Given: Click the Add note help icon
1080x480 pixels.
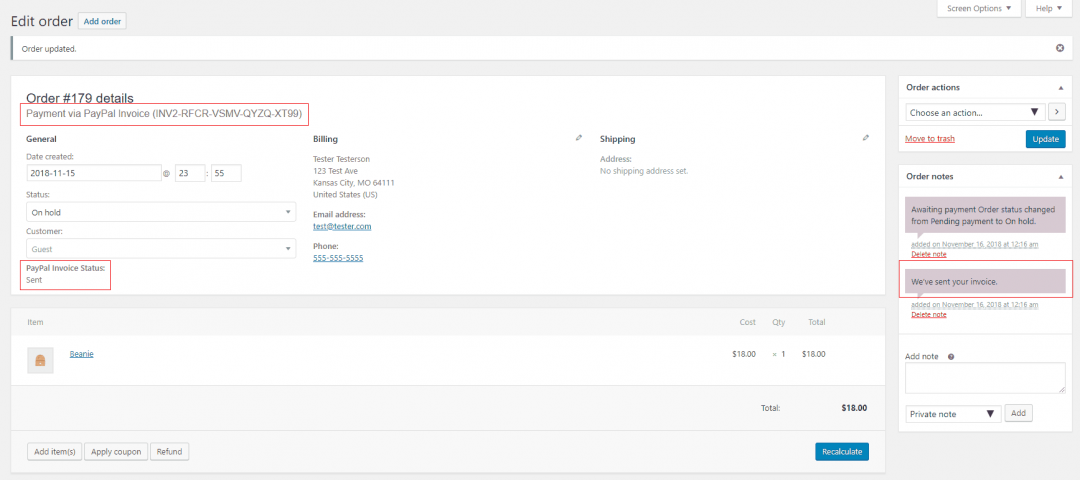Looking at the screenshot, I should pyautogui.click(x=951, y=357).
